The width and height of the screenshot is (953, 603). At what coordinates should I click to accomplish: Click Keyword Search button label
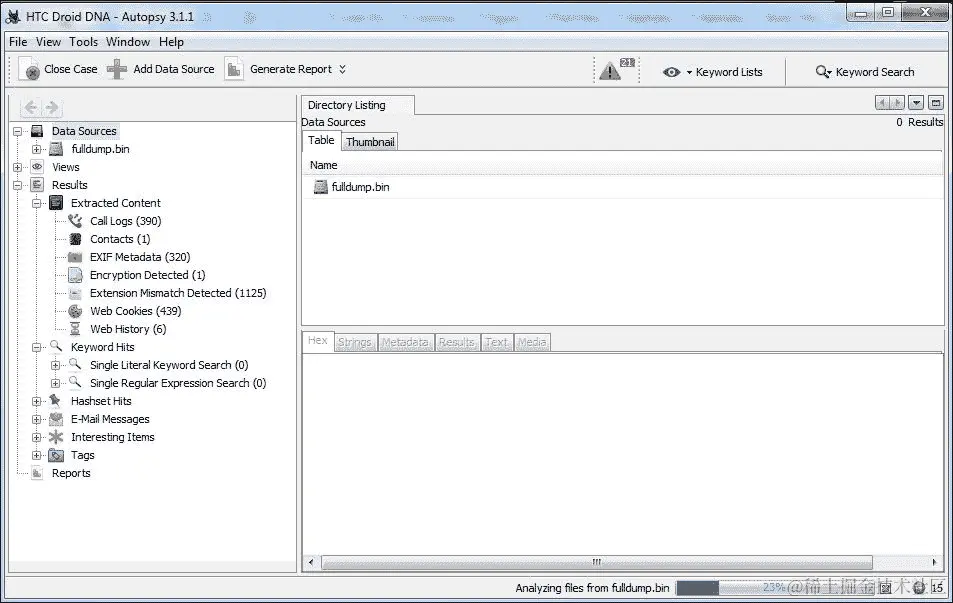[x=875, y=72]
